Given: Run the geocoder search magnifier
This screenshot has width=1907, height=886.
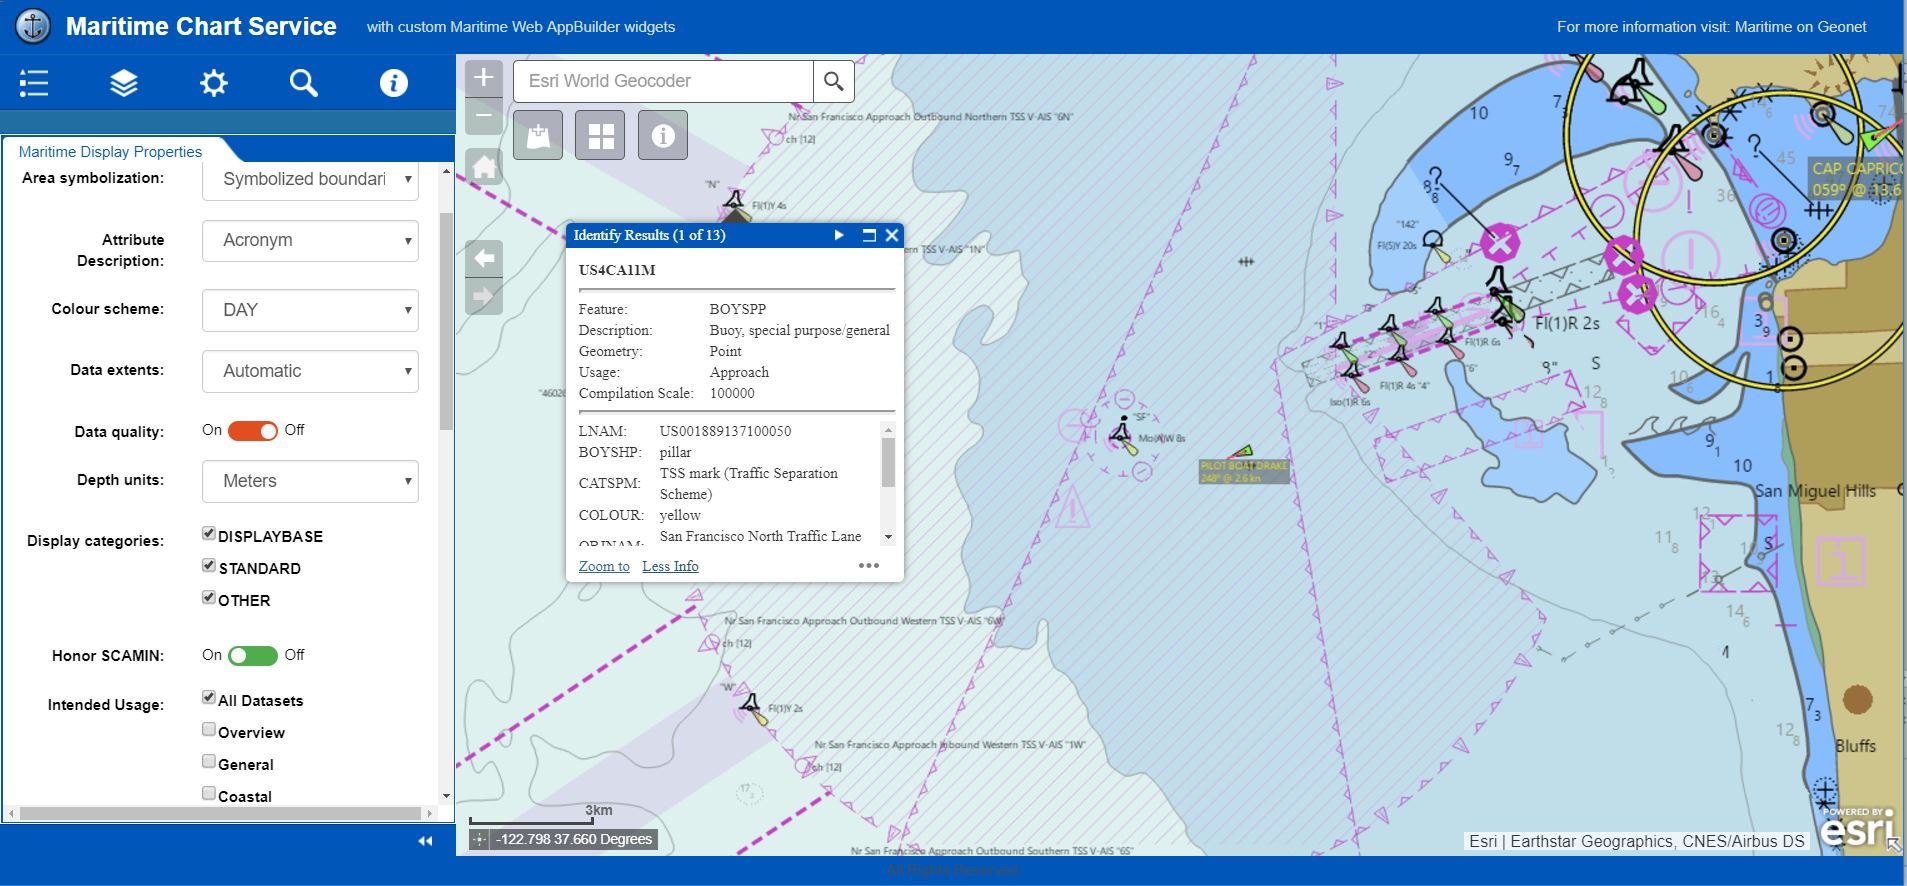Looking at the screenshot, I should pyautogui.click(x=834, y=81).
